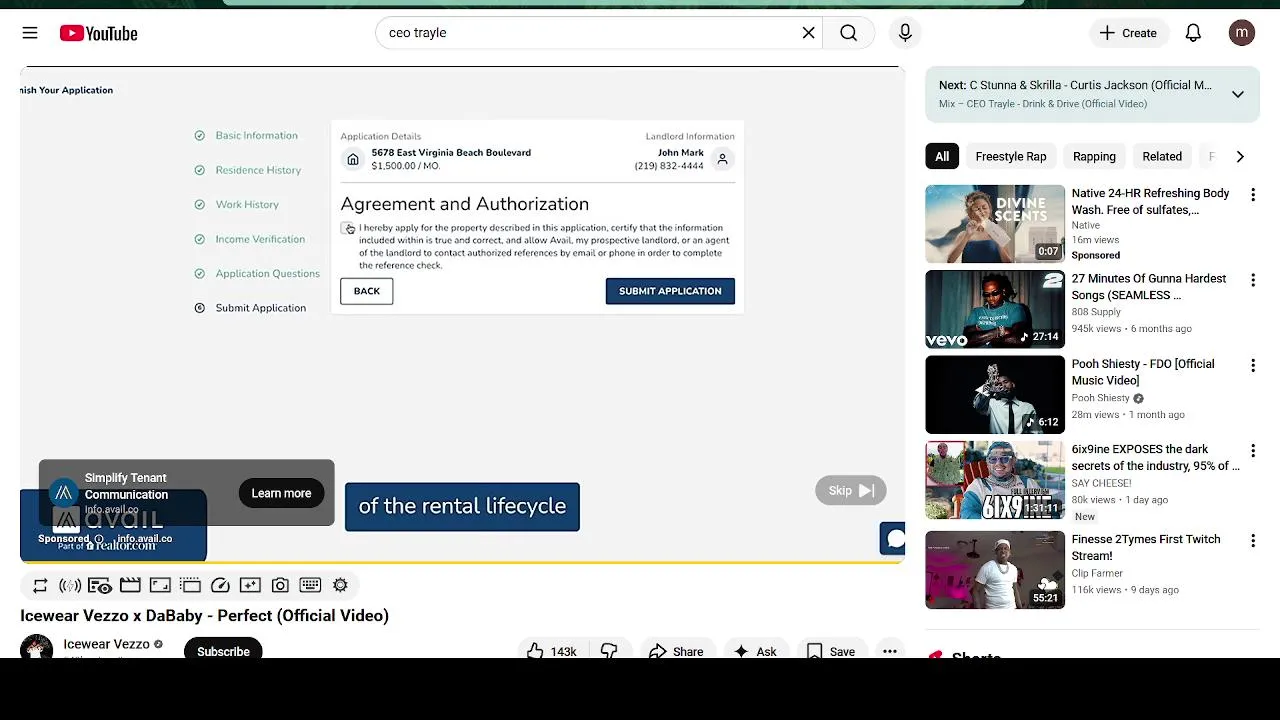
Task: Open options for 'Finesse 2Tymes First Twitch Stream'
Action: (x=1252, y=541)
